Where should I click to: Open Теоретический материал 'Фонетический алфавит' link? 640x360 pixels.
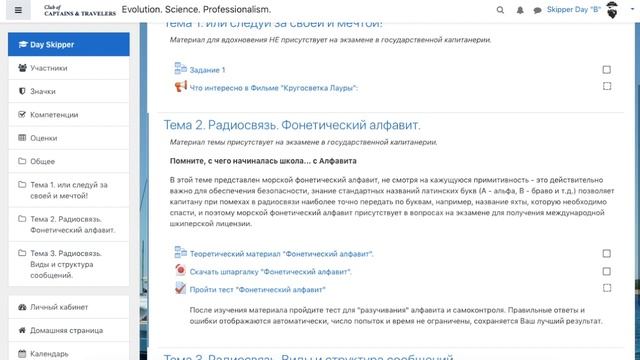click(282, 254)
